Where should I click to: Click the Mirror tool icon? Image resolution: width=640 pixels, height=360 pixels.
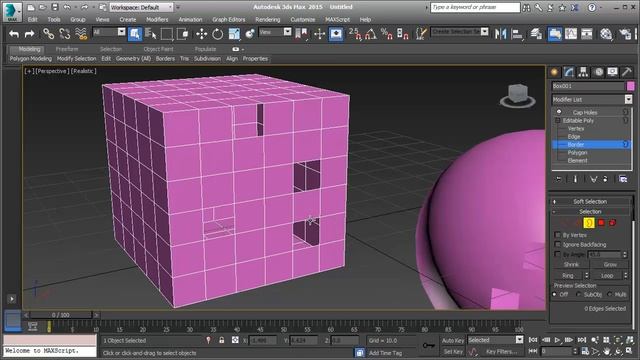500,34
